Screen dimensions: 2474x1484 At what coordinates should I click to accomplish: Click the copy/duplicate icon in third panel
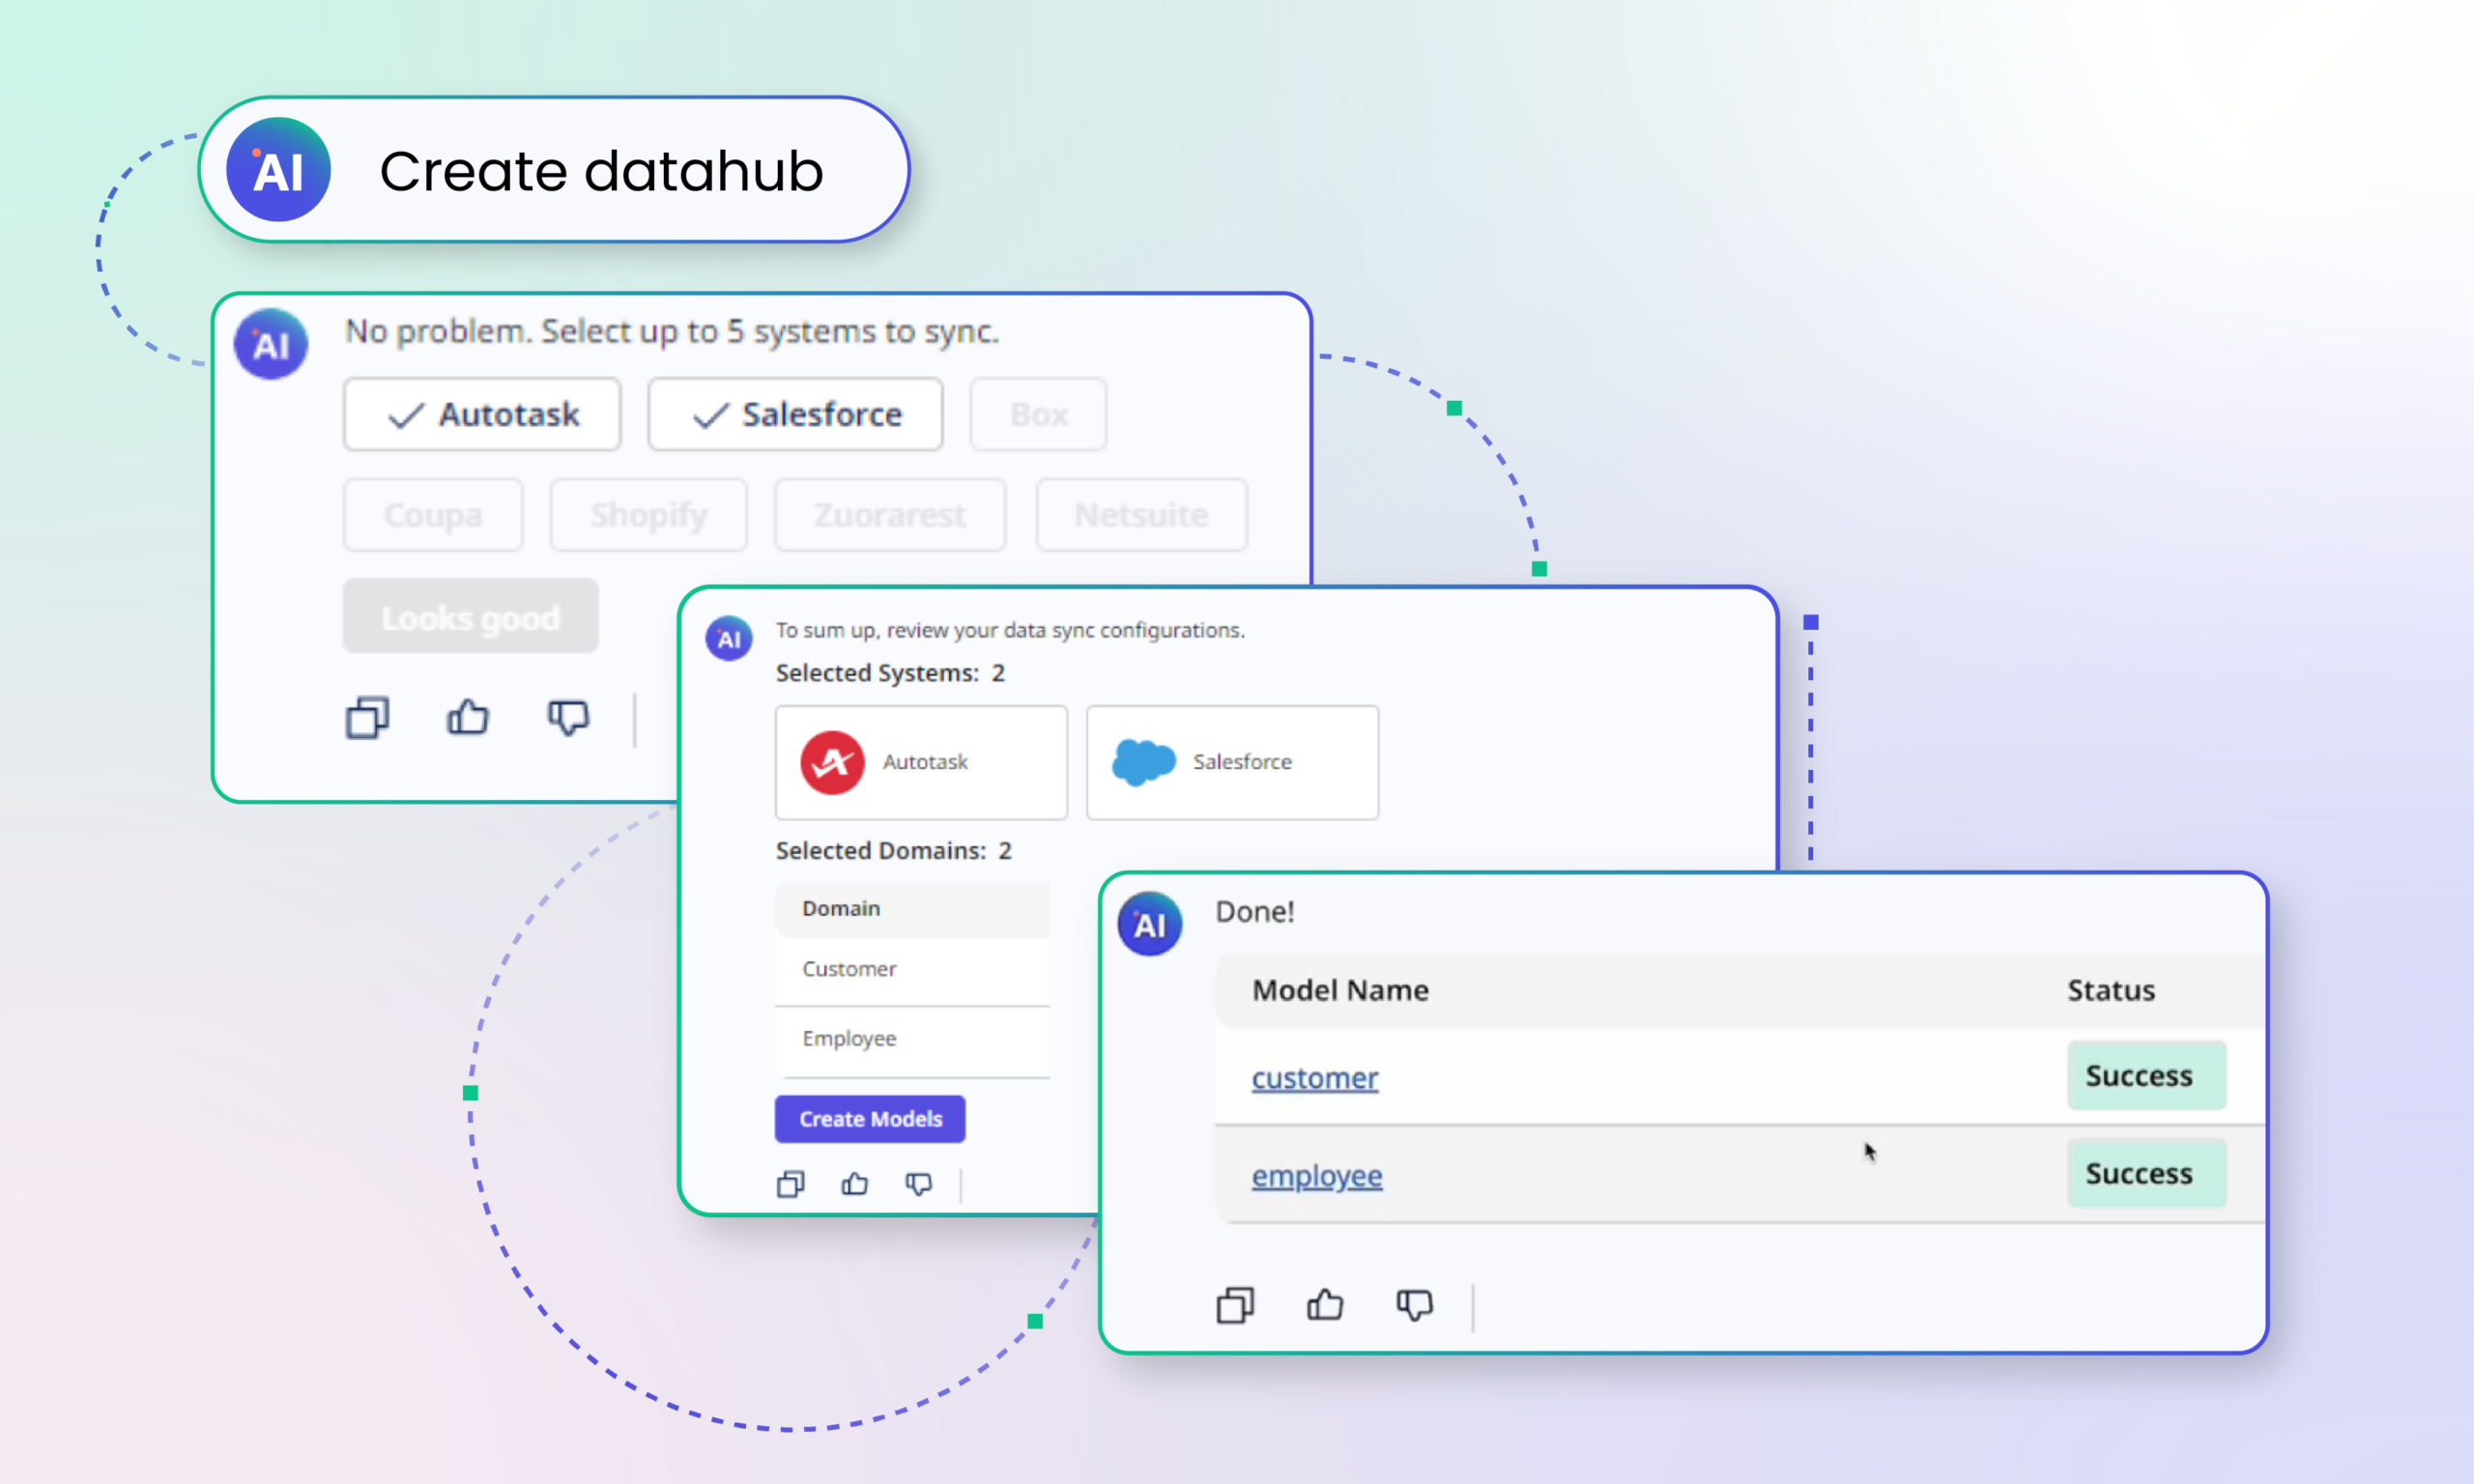pos(1237,1305)
